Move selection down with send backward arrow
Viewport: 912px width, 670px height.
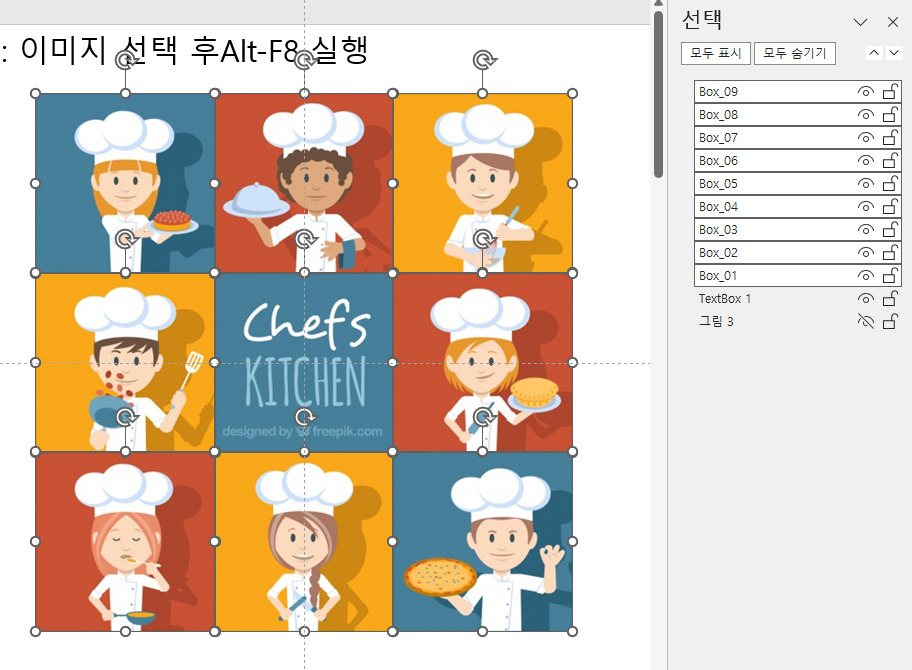[x=894, y=53]
